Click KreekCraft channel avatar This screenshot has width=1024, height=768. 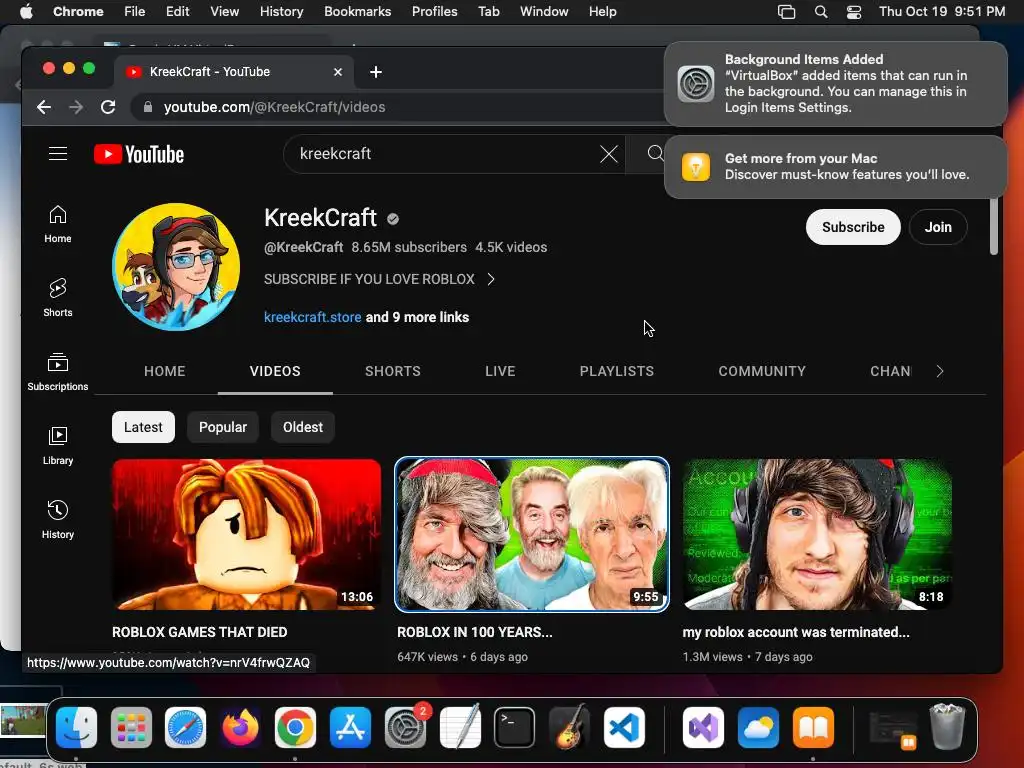pos(176,266)
